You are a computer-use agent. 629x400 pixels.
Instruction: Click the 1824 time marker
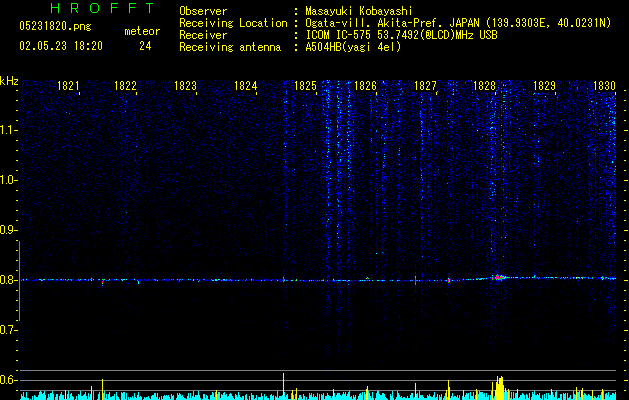(x=246, y=86)
